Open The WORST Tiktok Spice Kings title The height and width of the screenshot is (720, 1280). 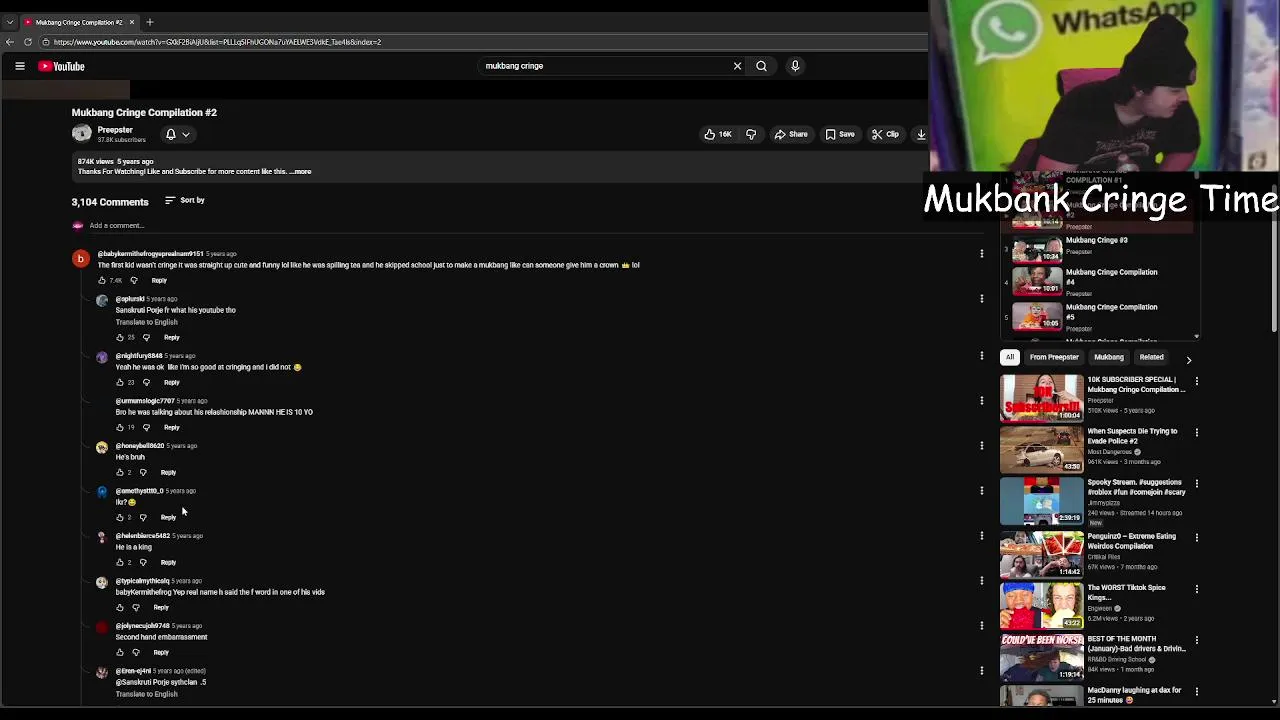pyautogui.click(x=1126, y=592)
